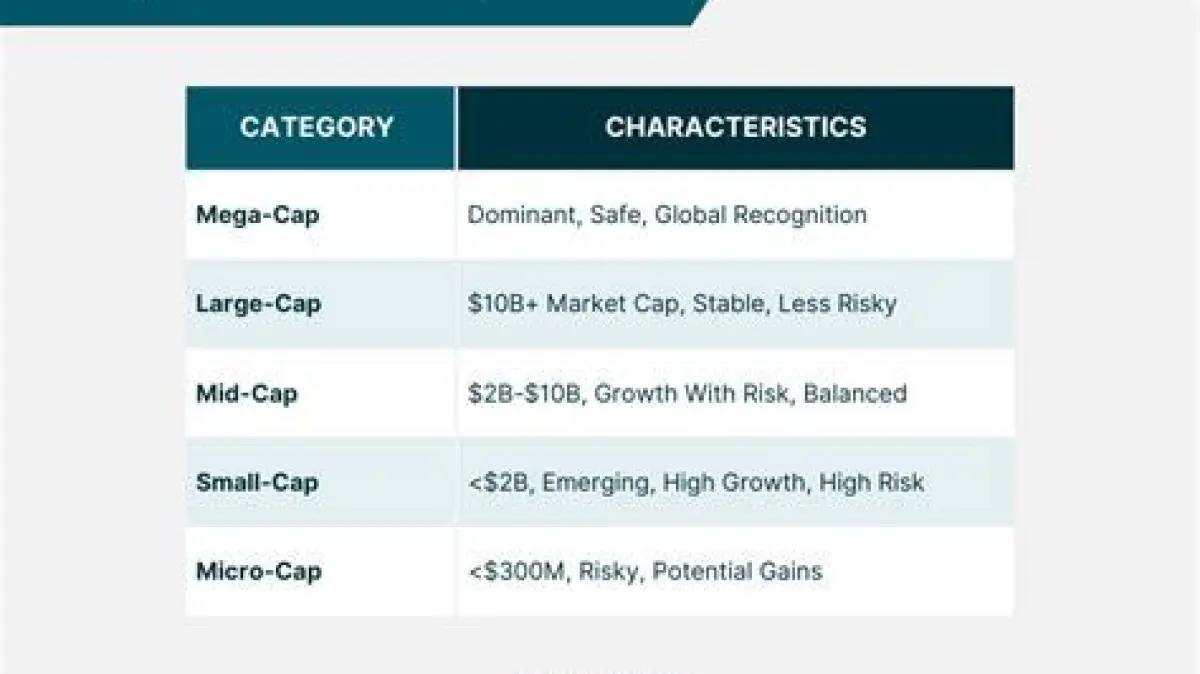Select the Mega-Cap row label
This screenshot has height=674, width=1200.
[257, 215]
